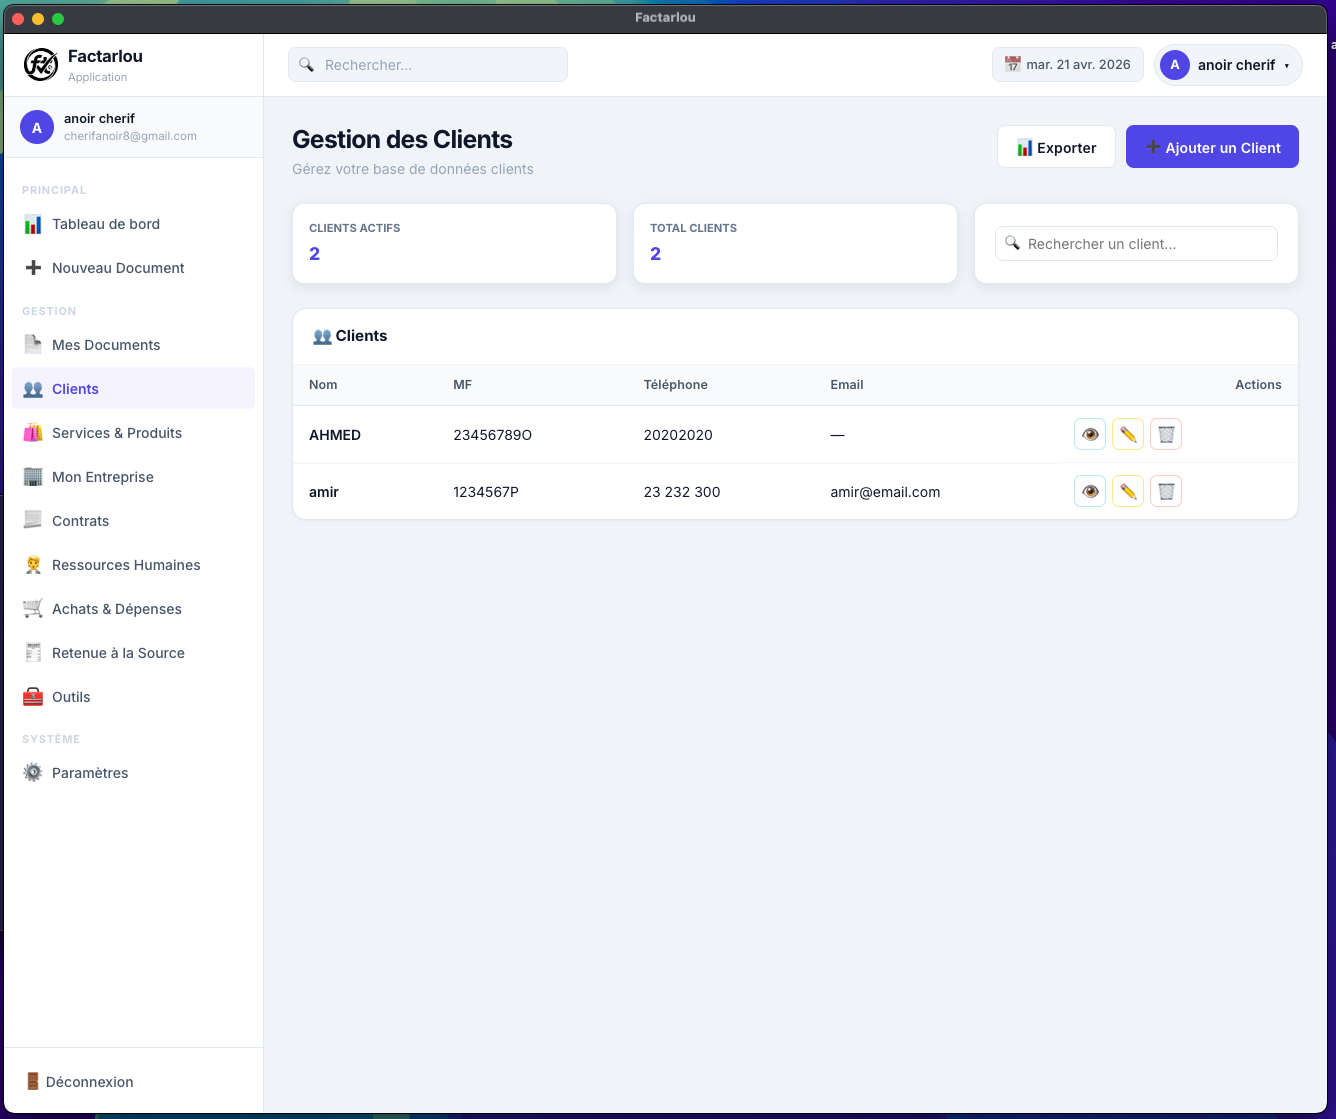Viewport: 1336px width, 1119px height.
Task: Click the Rechercher un client search field
Action: pyautogui.click(x=1135, y=243)
